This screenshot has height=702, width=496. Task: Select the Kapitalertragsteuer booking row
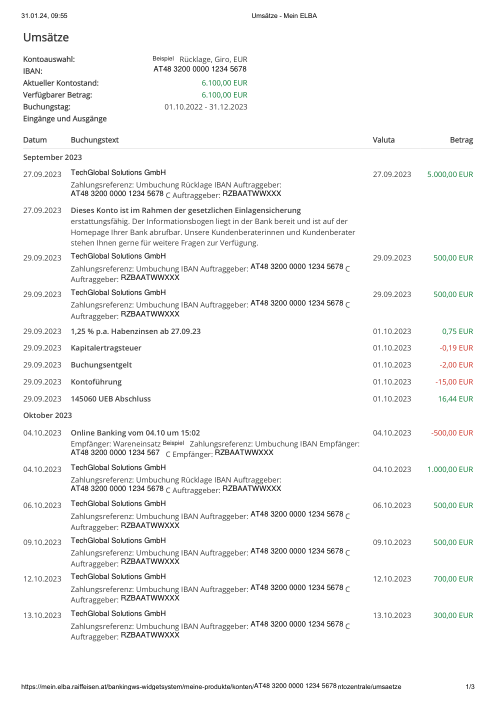pyautogui.click(x=248, y=348)
